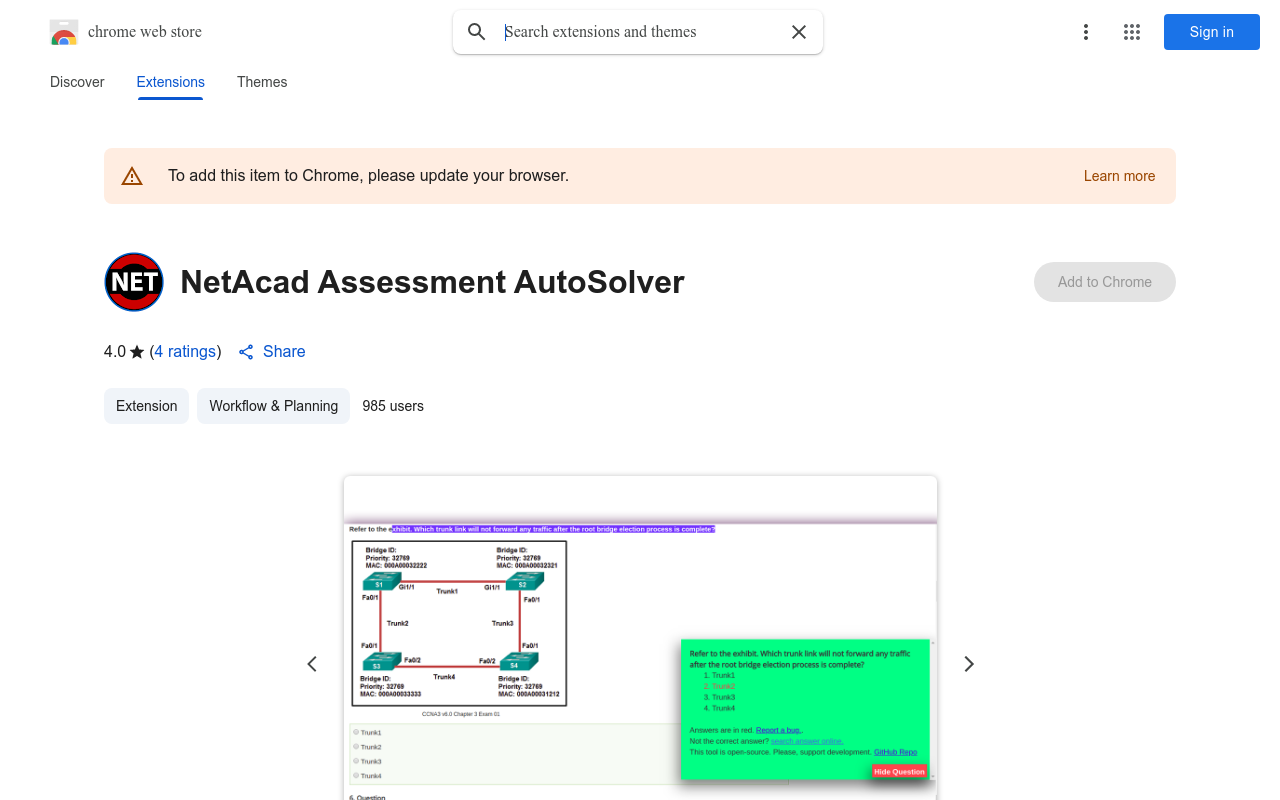
Task: Clear the search field with the X
Action: [799, 32]
